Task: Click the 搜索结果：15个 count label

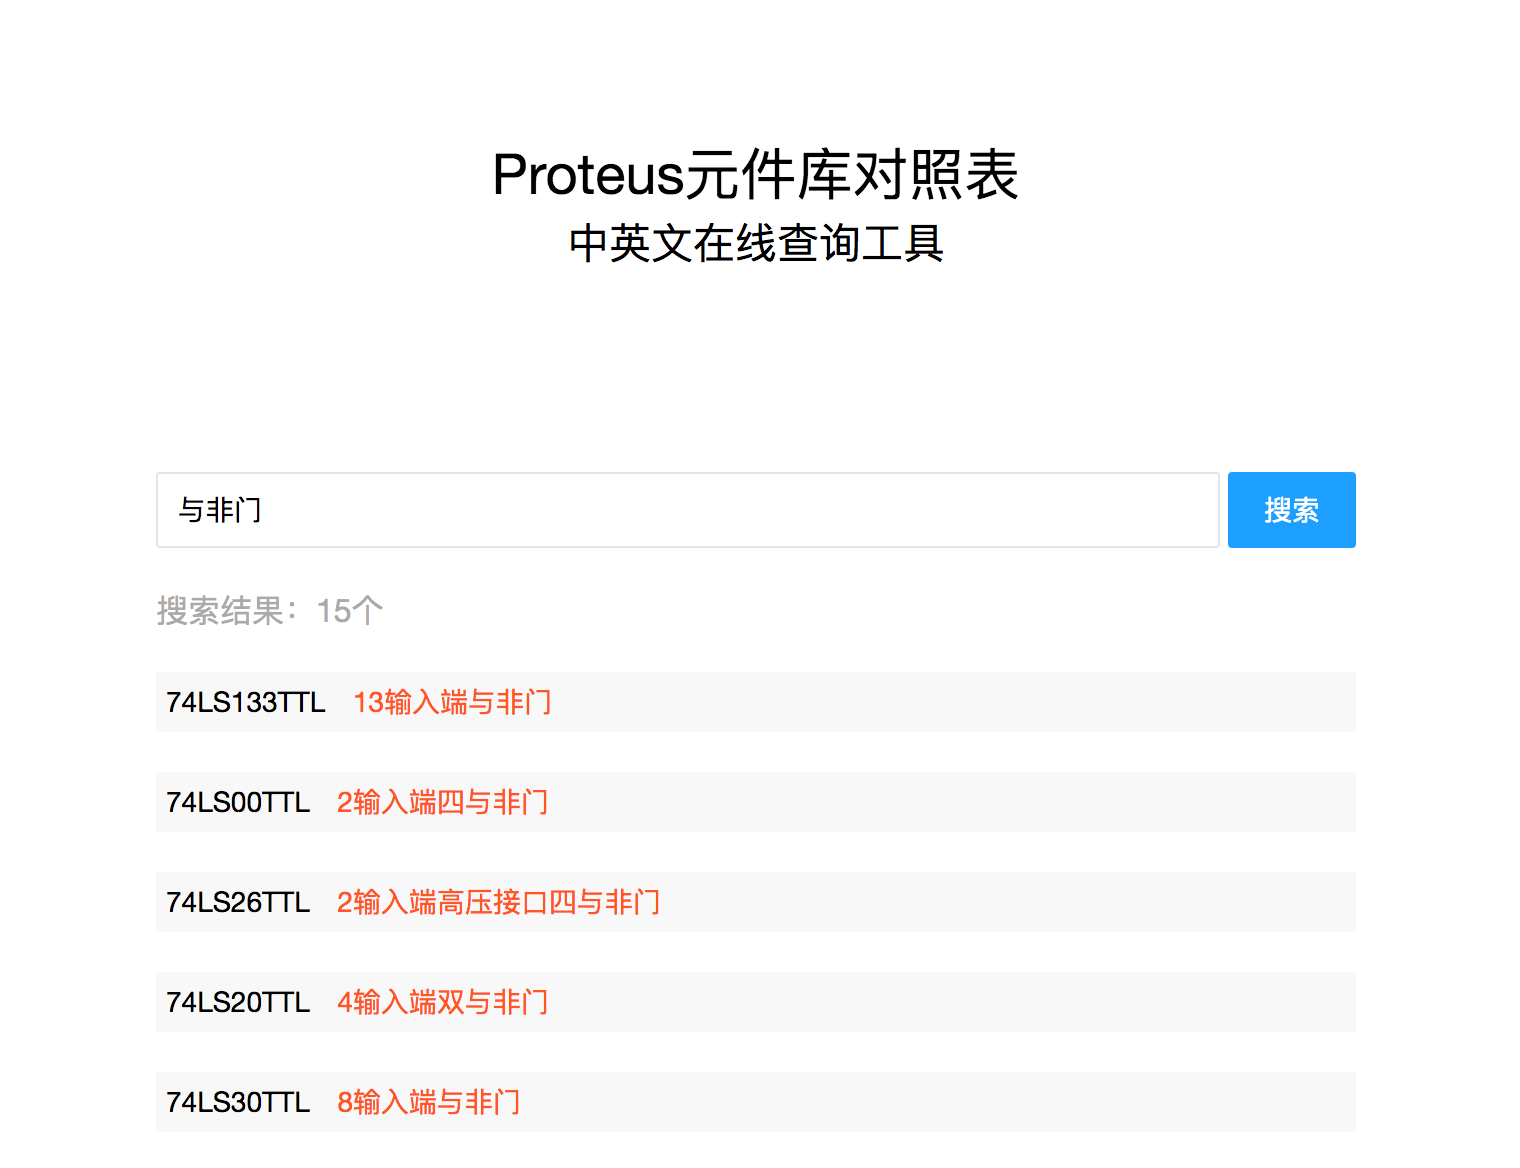Action: click(270, 610)
